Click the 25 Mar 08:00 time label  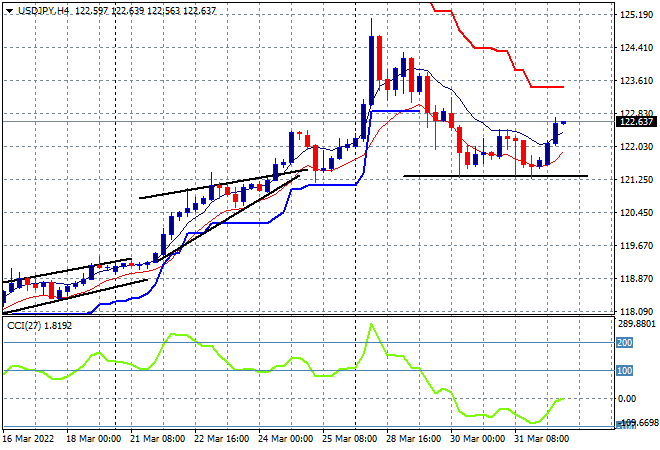pyautogui.click(x=349, y=439)
